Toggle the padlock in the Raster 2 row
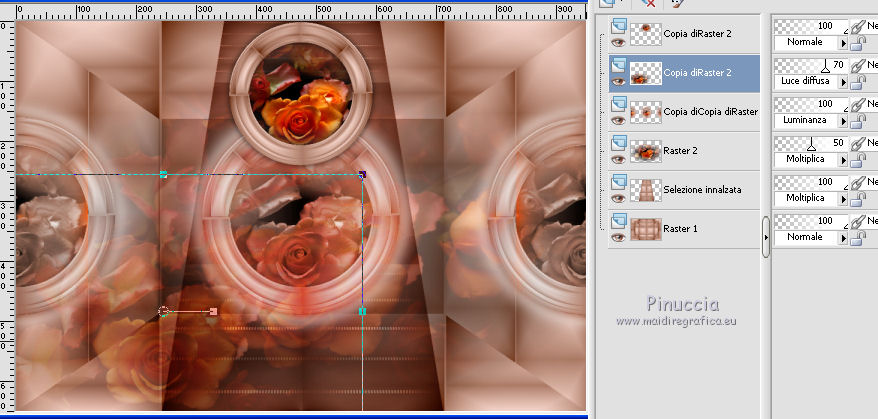The image size is (878, 419). click(856, 161)
